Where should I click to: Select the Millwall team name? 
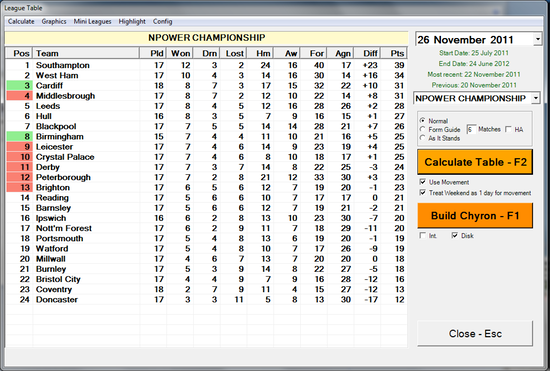pyautogui.click(x=51, y=258)
